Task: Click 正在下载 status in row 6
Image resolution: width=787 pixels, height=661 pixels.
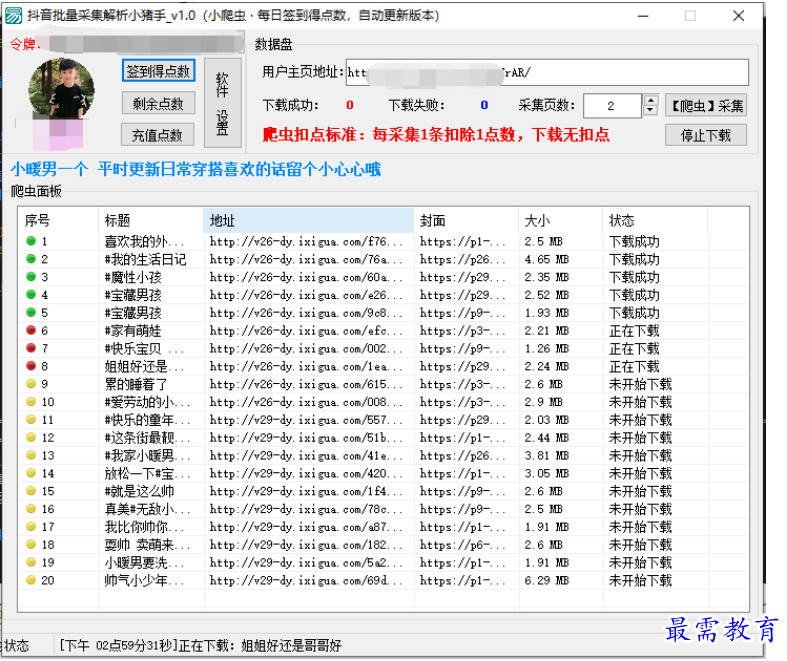Action: click(634, 331)
